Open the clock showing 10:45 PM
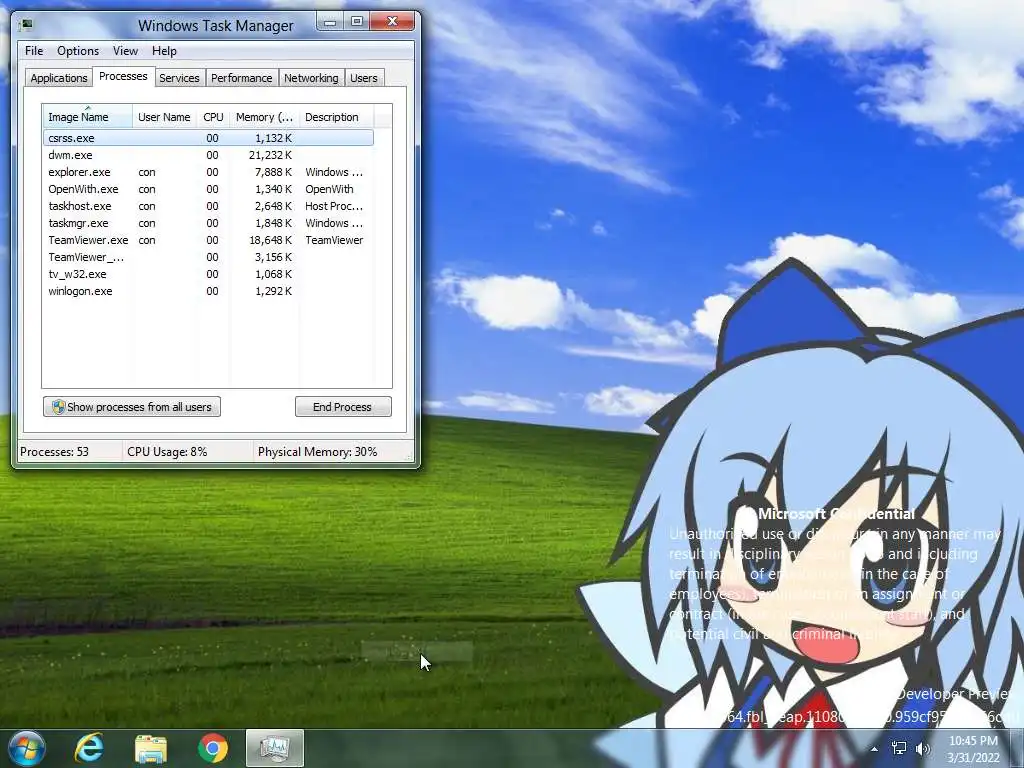 [x=973, y=748]
